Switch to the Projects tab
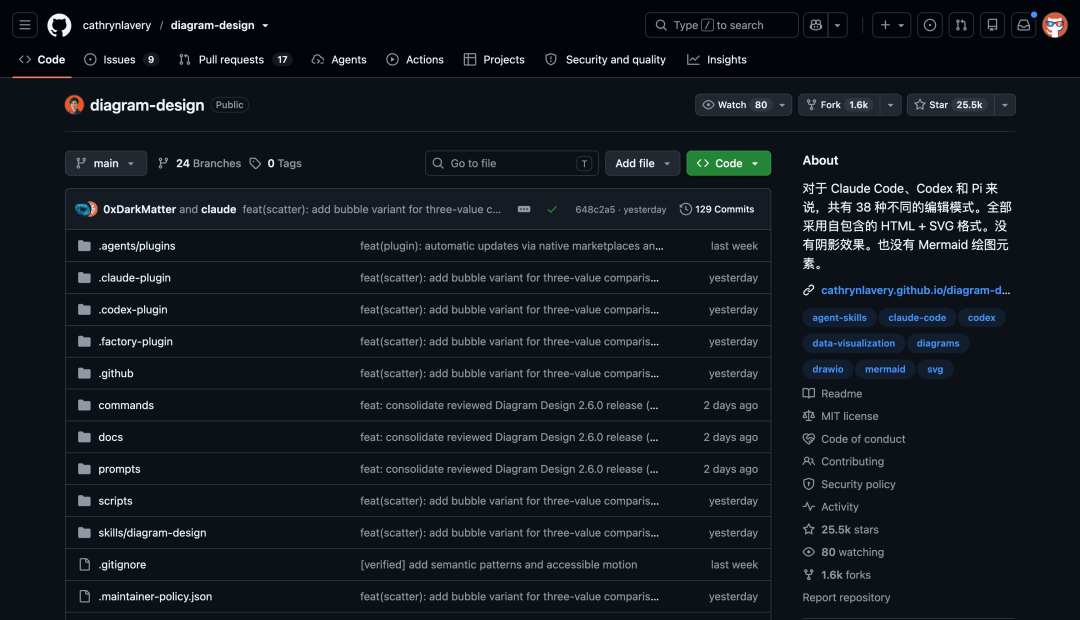Screen dimensions: 1080x620 pyautogui.click(x=494, y=60)
